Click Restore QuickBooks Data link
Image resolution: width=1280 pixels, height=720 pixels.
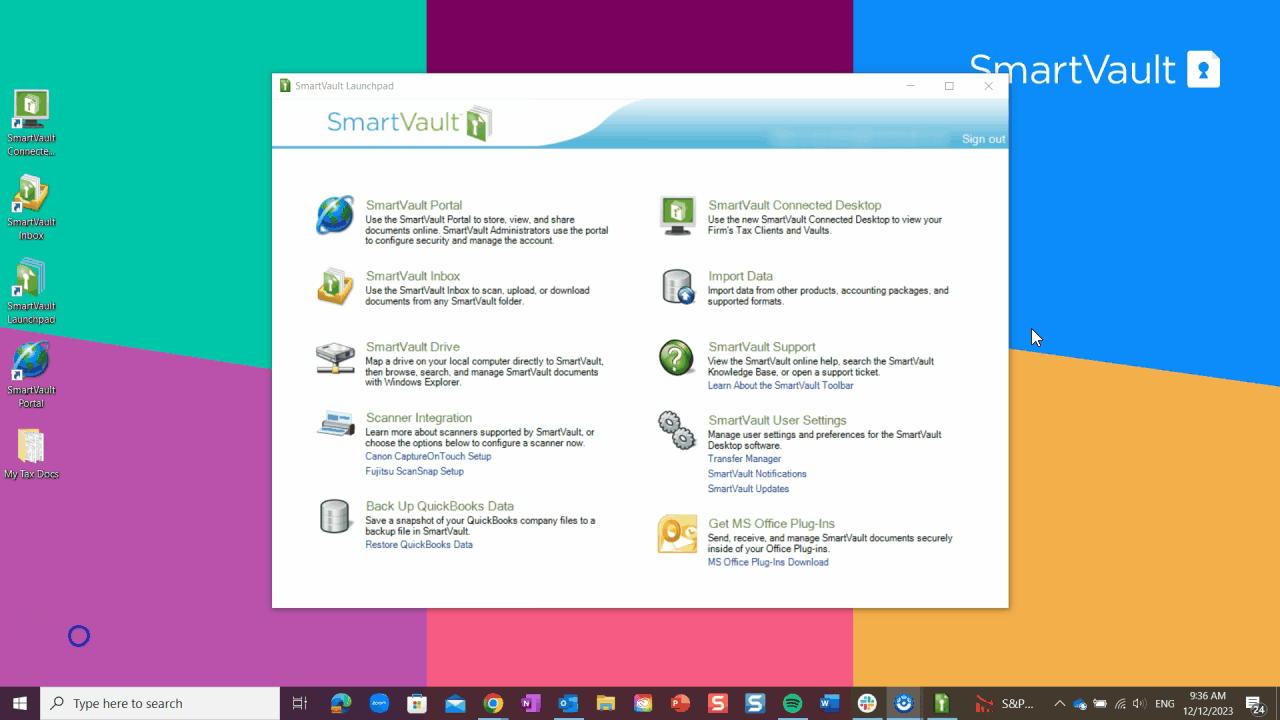[x=419, y=545]
